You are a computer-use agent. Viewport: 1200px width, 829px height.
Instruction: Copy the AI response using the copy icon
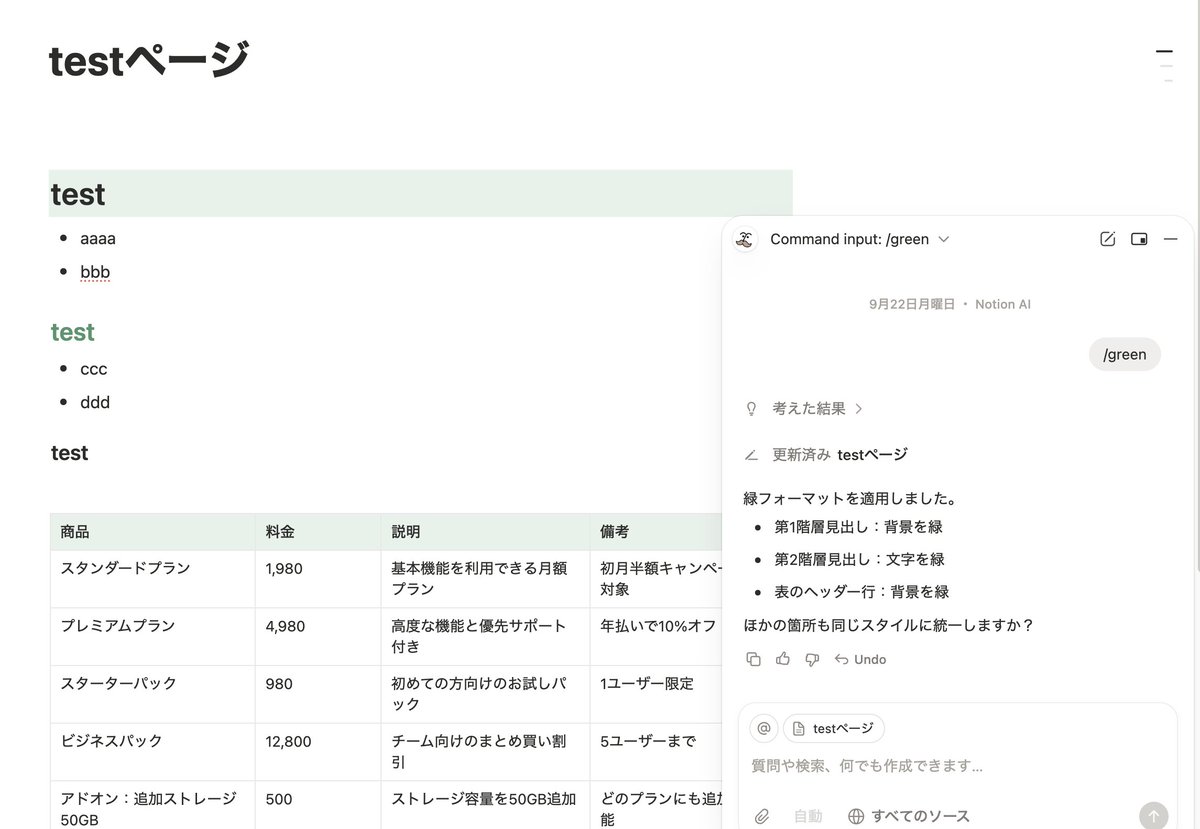pyautogui.click(x=753, y=659)
